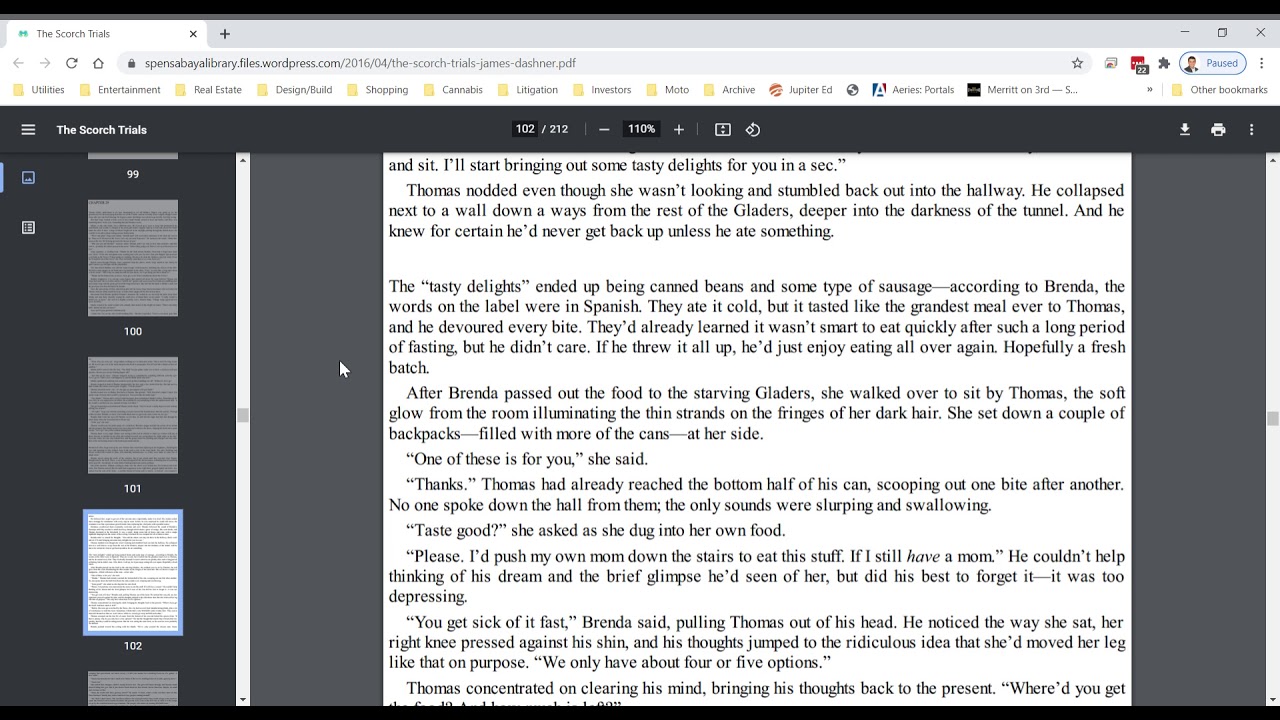Go forward in browser history
Screen dimensions: 1280x720
coord(45,63)
